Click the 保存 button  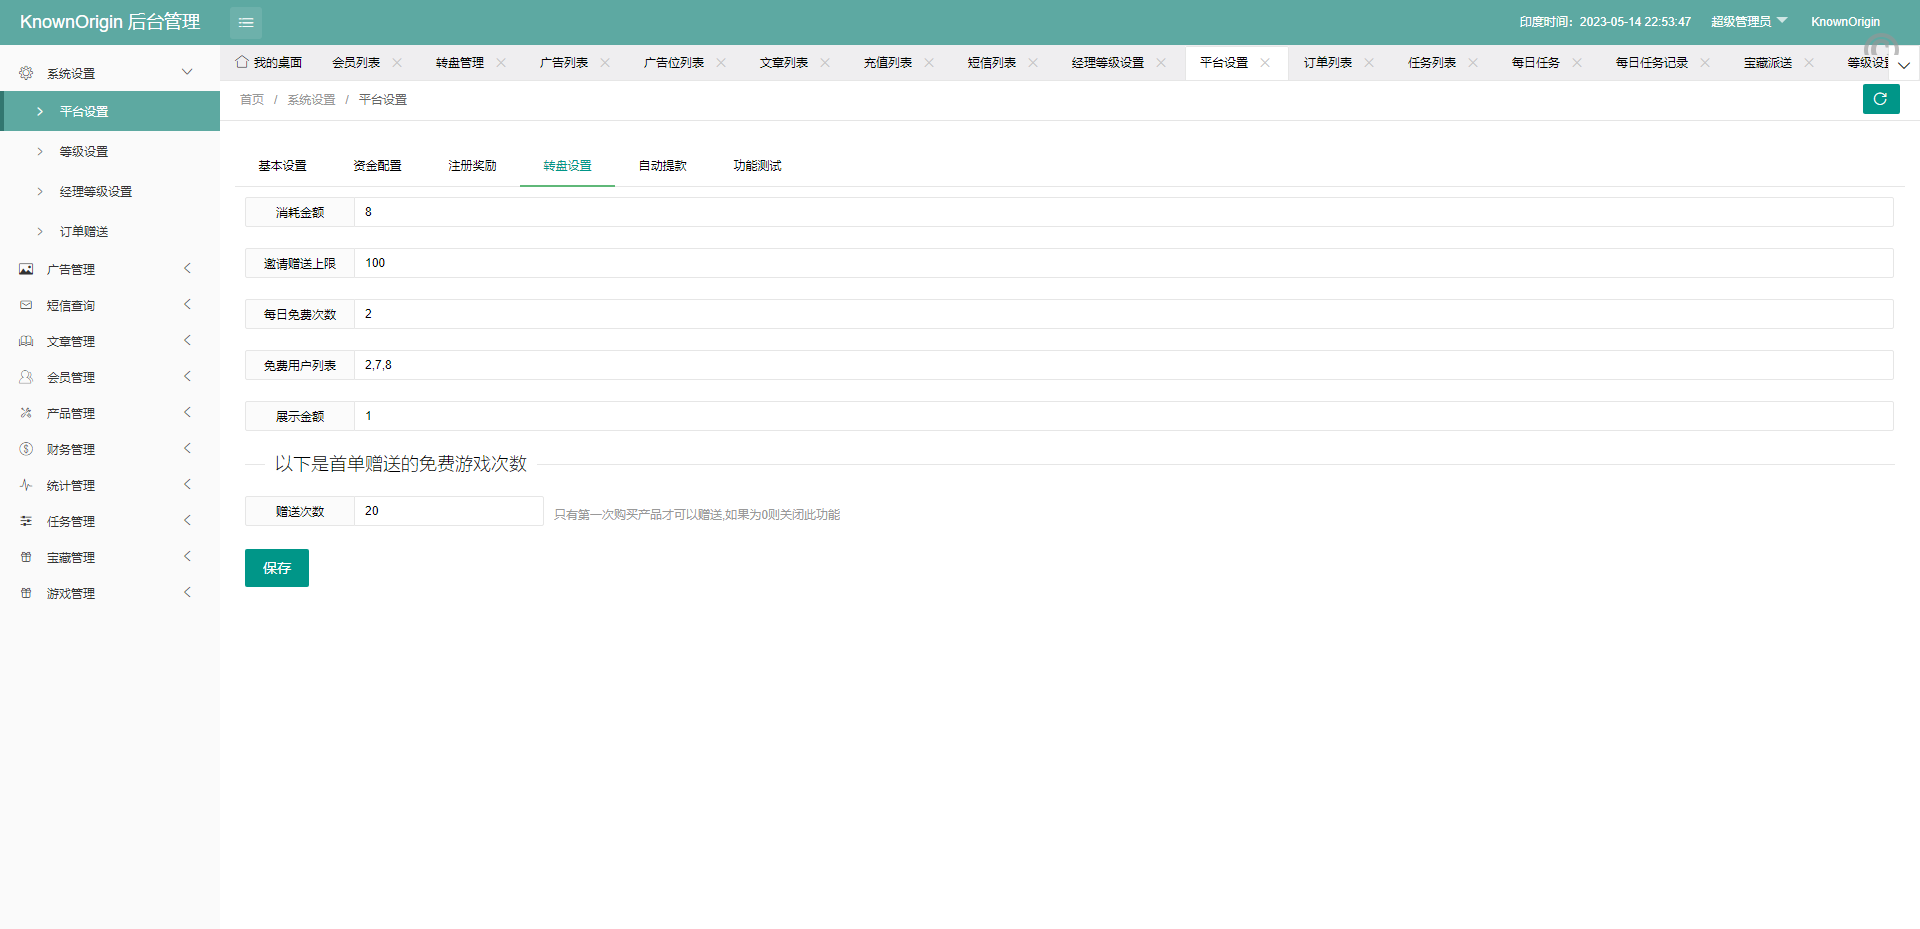(277, 568)
